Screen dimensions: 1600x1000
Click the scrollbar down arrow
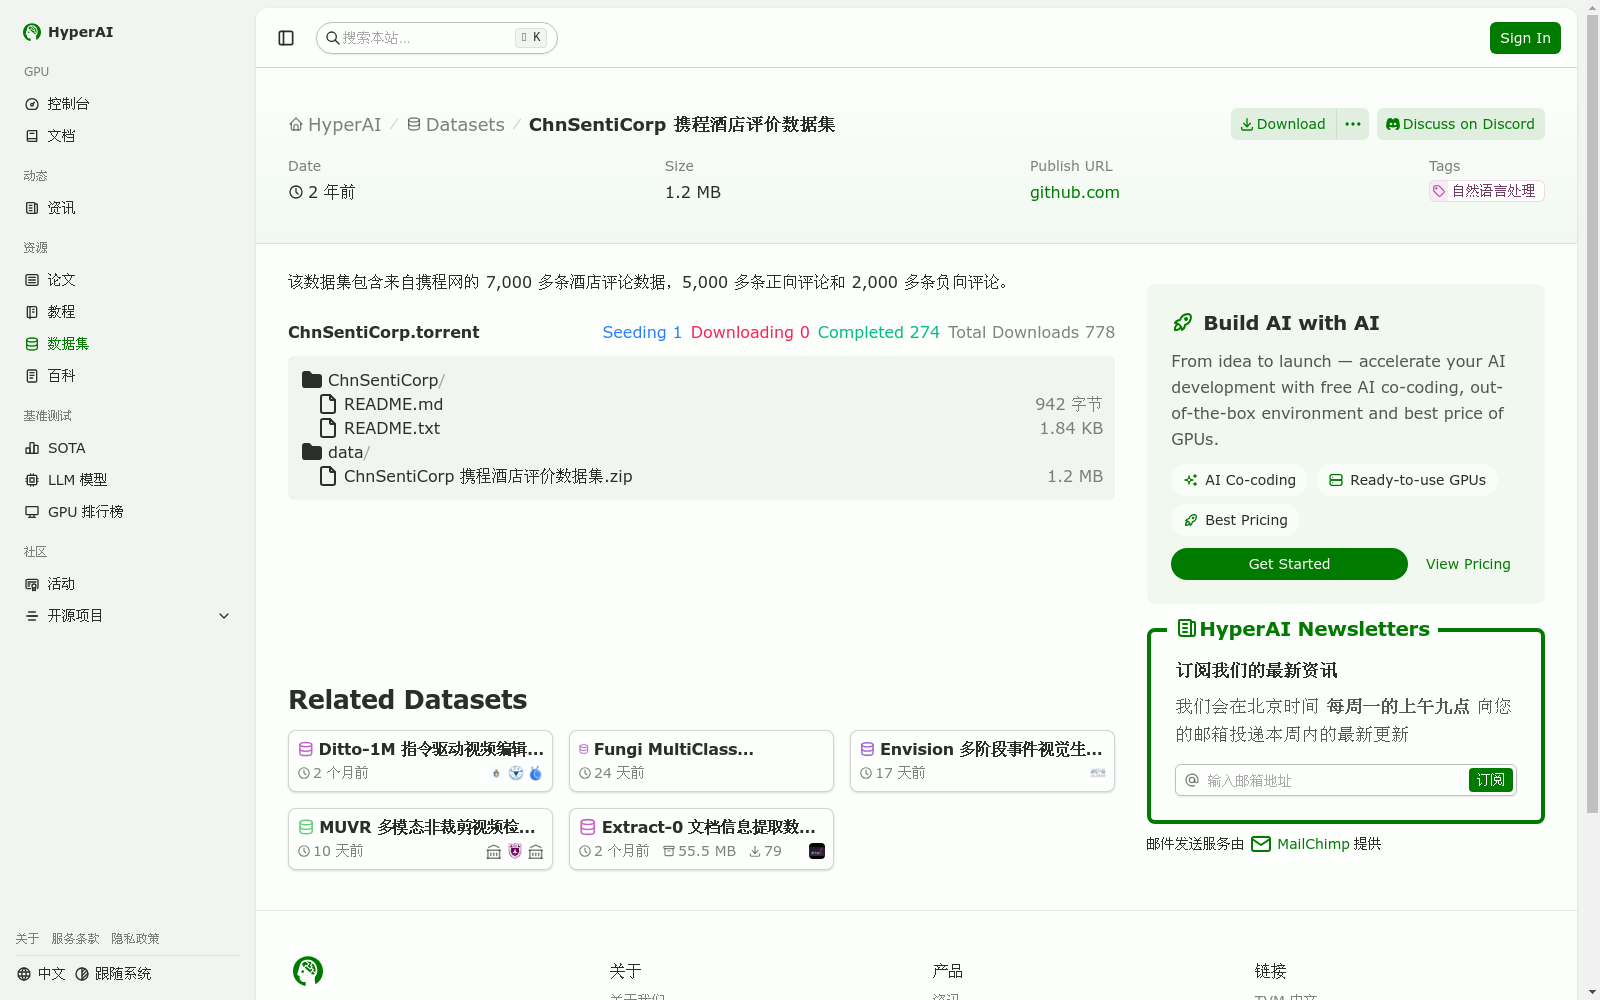tap(1592, 992)
